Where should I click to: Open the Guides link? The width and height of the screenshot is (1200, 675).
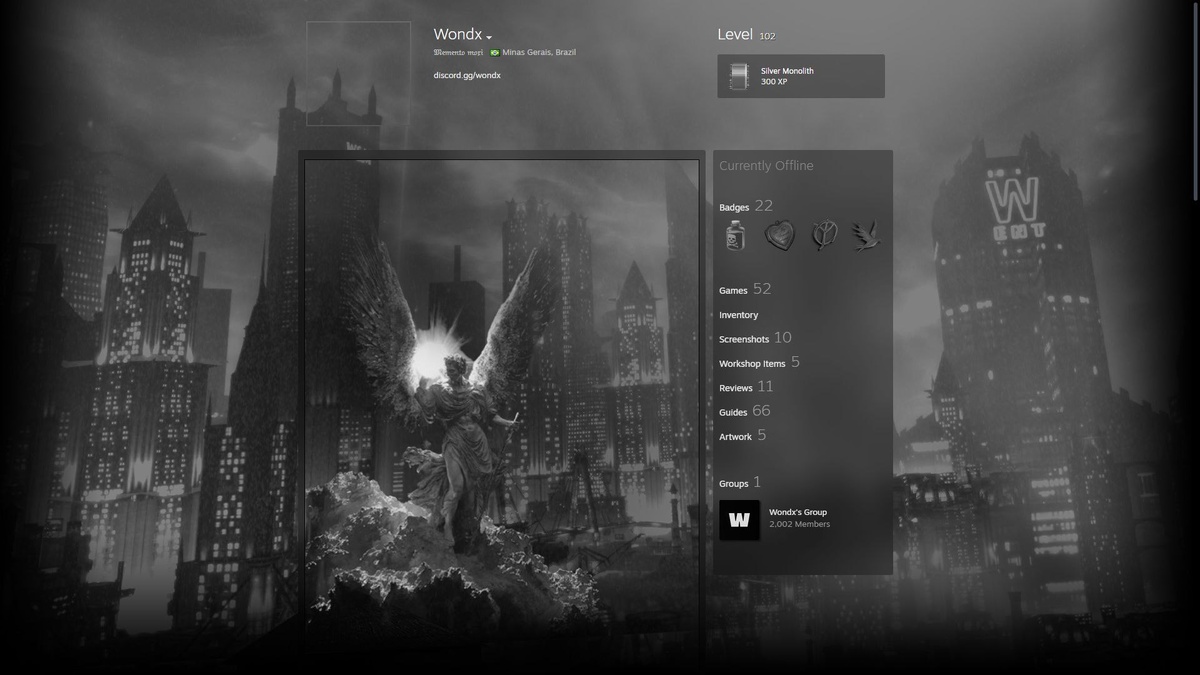point(745,411)
